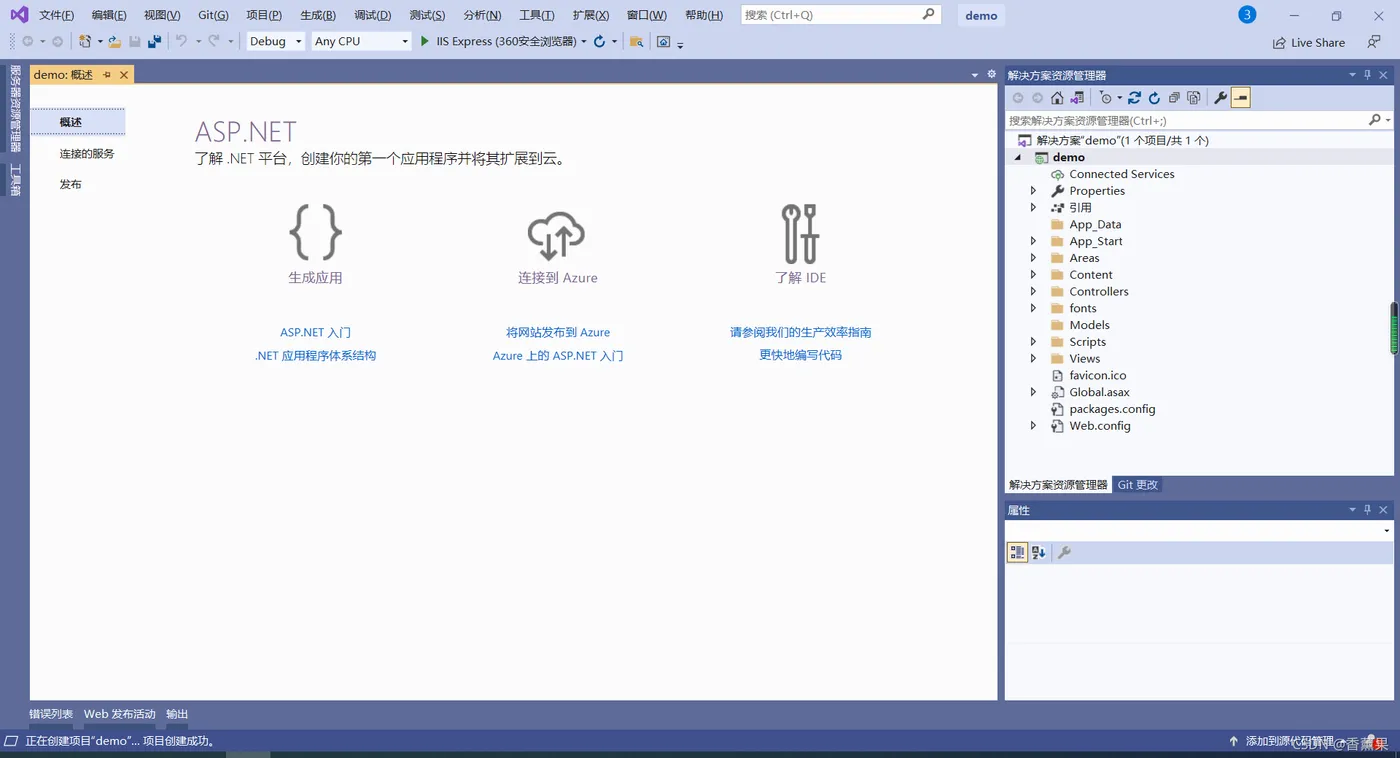Screen dimensions: 1400x758
Task: Click the Live Share button
Action: click(1309, 42)
